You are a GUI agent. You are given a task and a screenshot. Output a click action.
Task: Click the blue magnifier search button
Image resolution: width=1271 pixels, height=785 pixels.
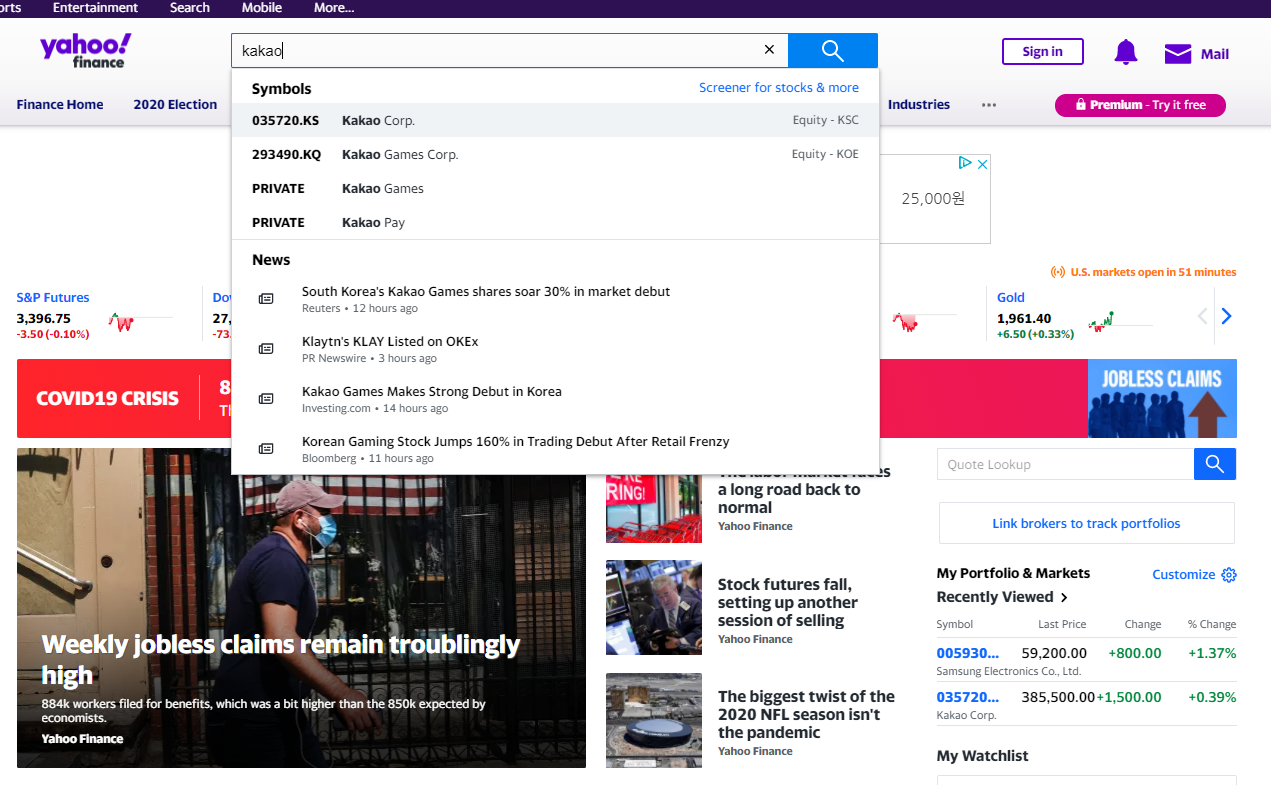pos(833,51)
